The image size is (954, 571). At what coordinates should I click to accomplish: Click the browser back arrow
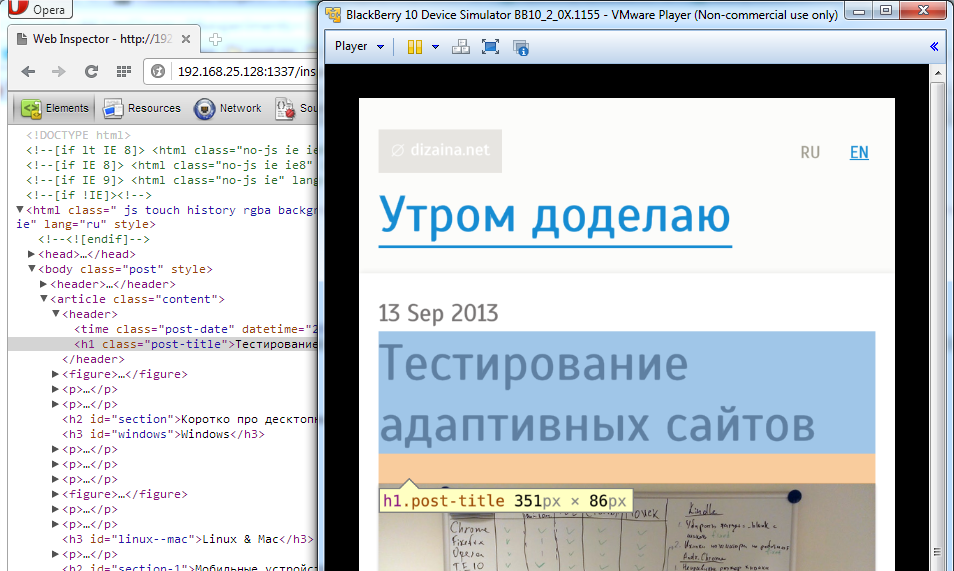(28, 72)
